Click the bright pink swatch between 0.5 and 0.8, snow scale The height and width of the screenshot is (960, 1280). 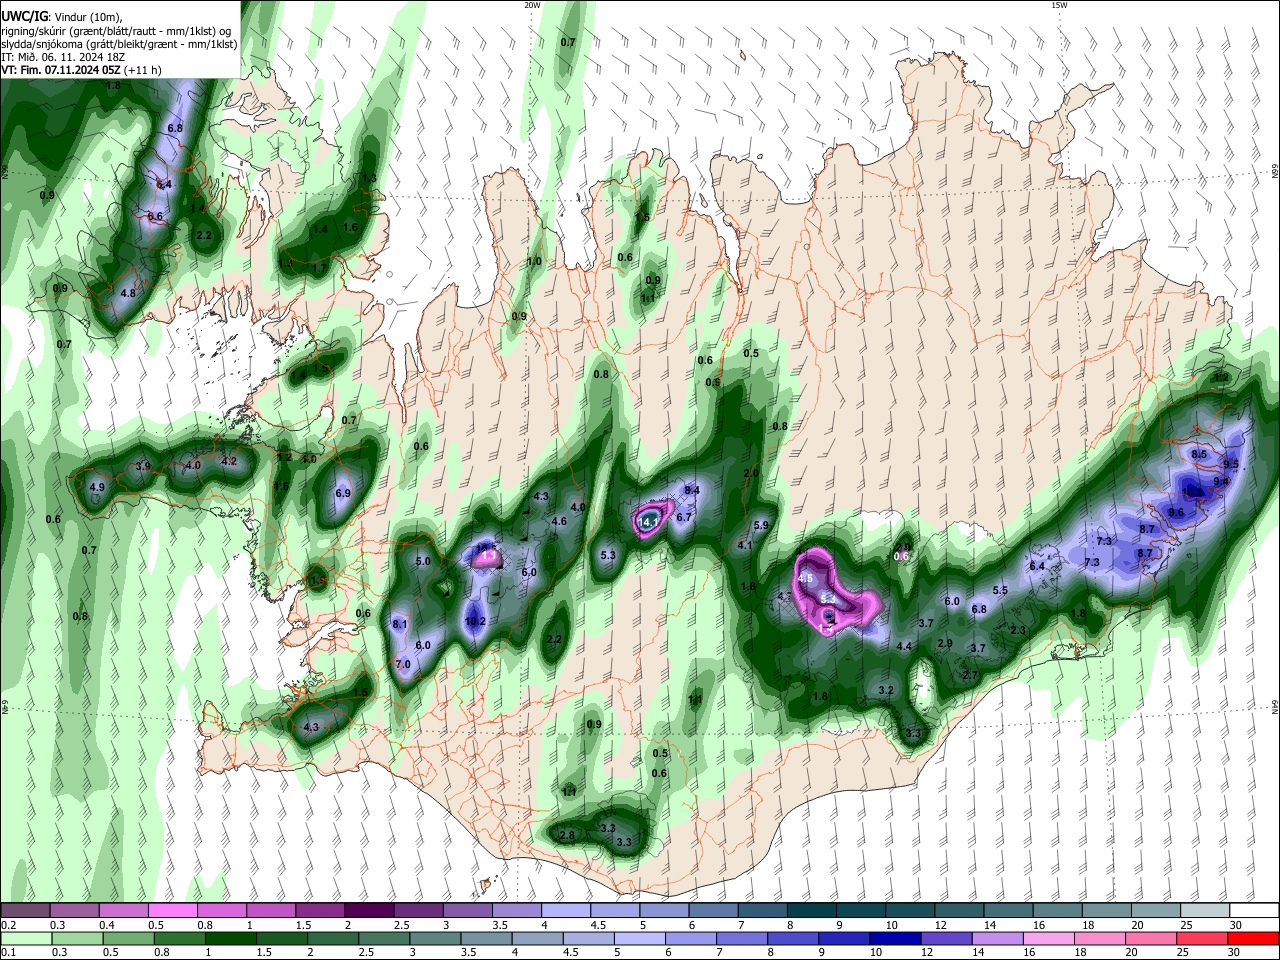[172, 910]
